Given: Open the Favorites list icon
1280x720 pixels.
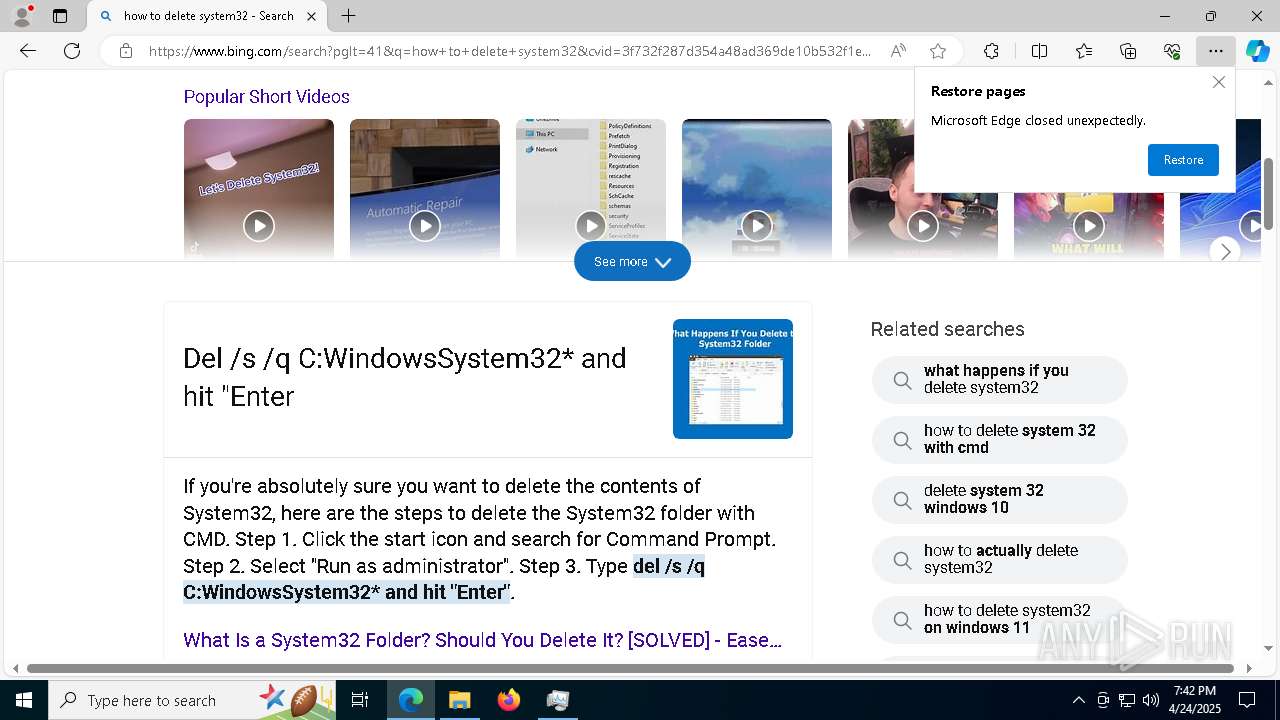Looking at the screenshot, I should pos(1084,51).
